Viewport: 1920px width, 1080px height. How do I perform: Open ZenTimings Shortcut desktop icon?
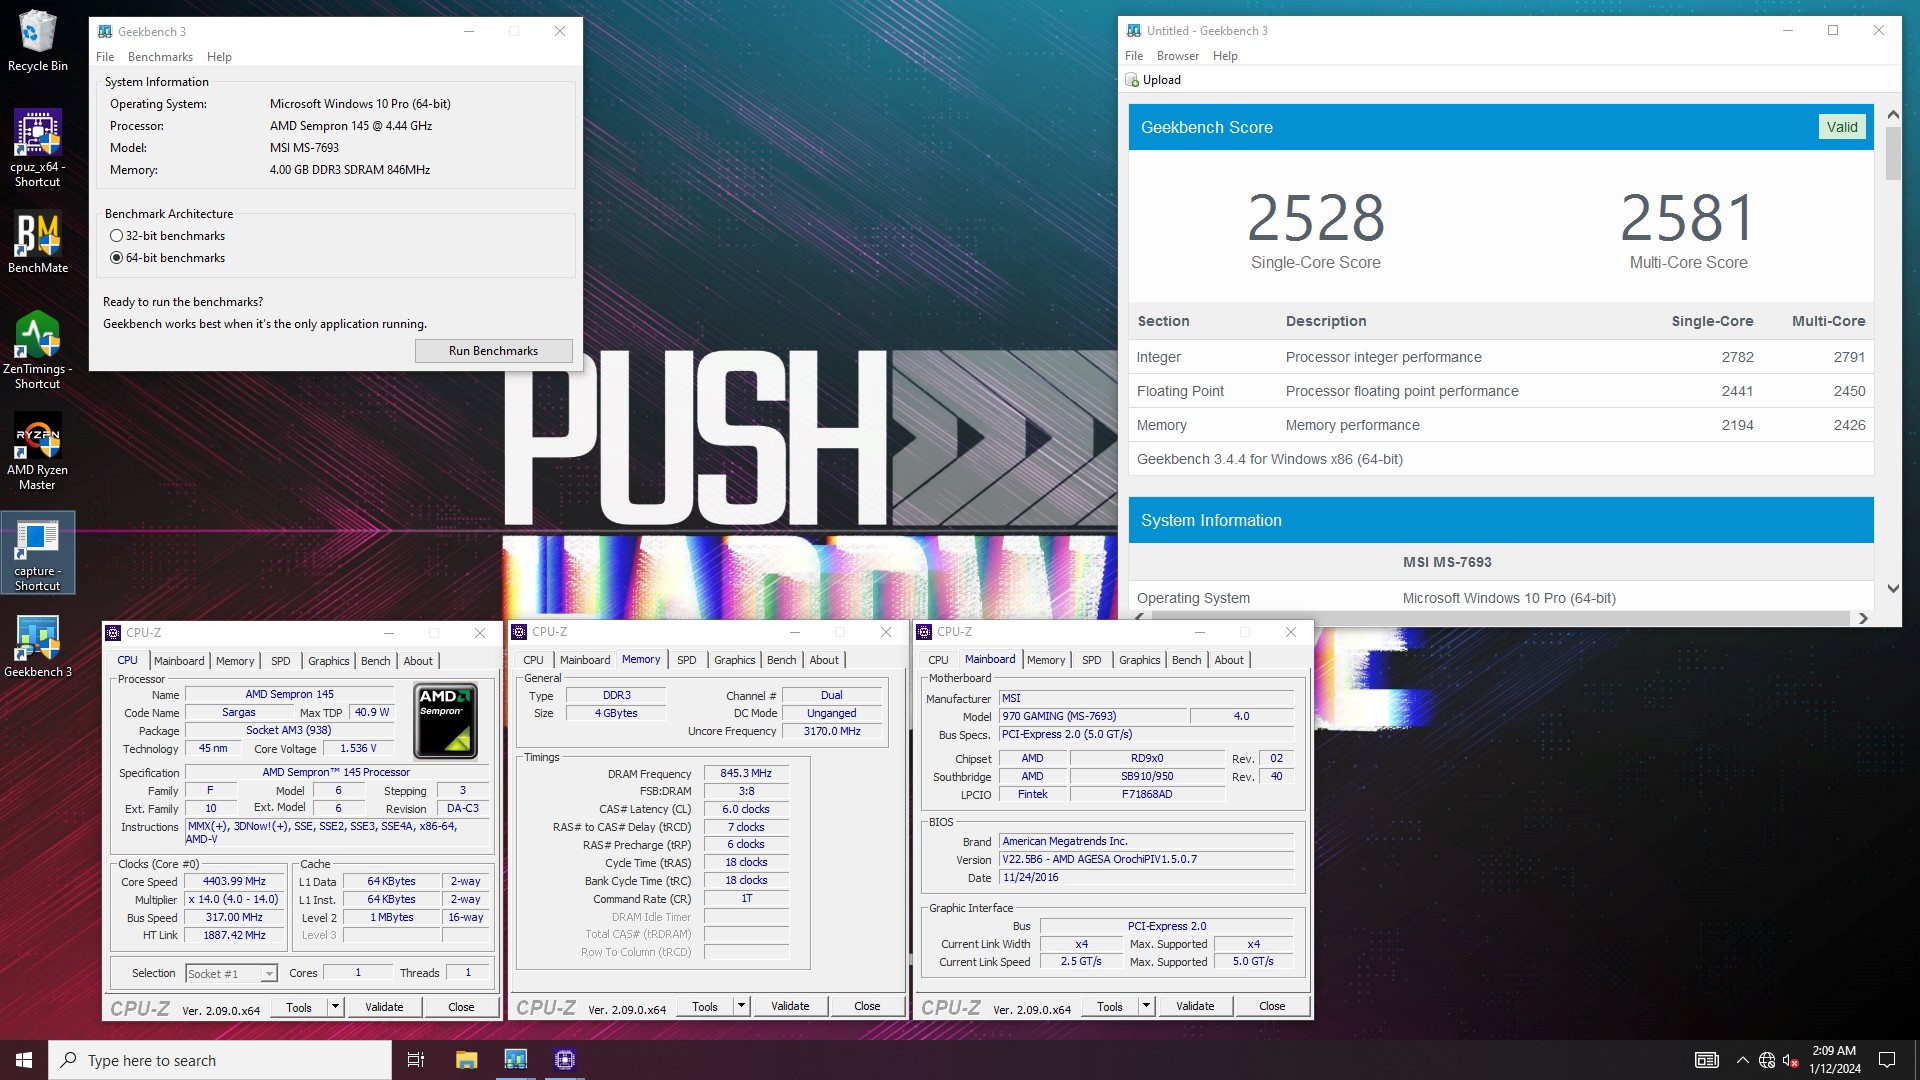pos(37,350)
